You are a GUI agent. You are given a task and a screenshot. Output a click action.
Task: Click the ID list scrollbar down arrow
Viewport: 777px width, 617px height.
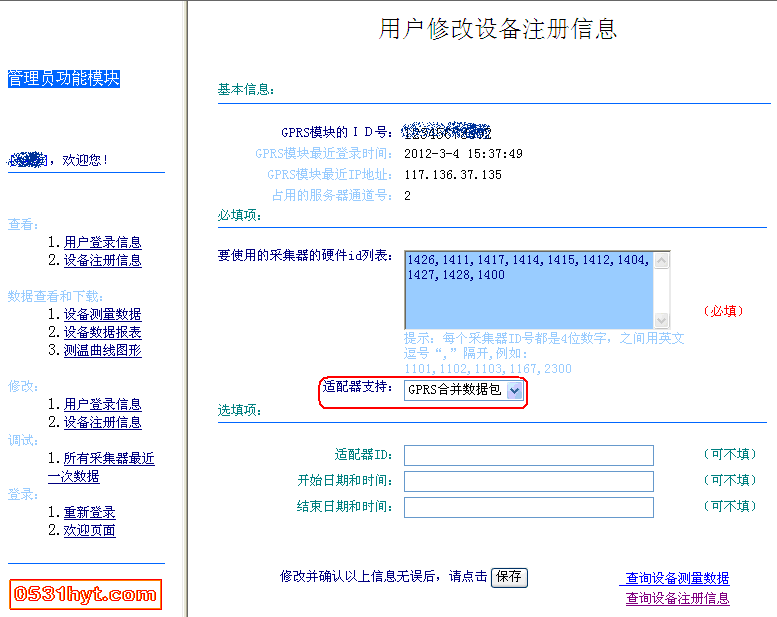tap(661, 320)
